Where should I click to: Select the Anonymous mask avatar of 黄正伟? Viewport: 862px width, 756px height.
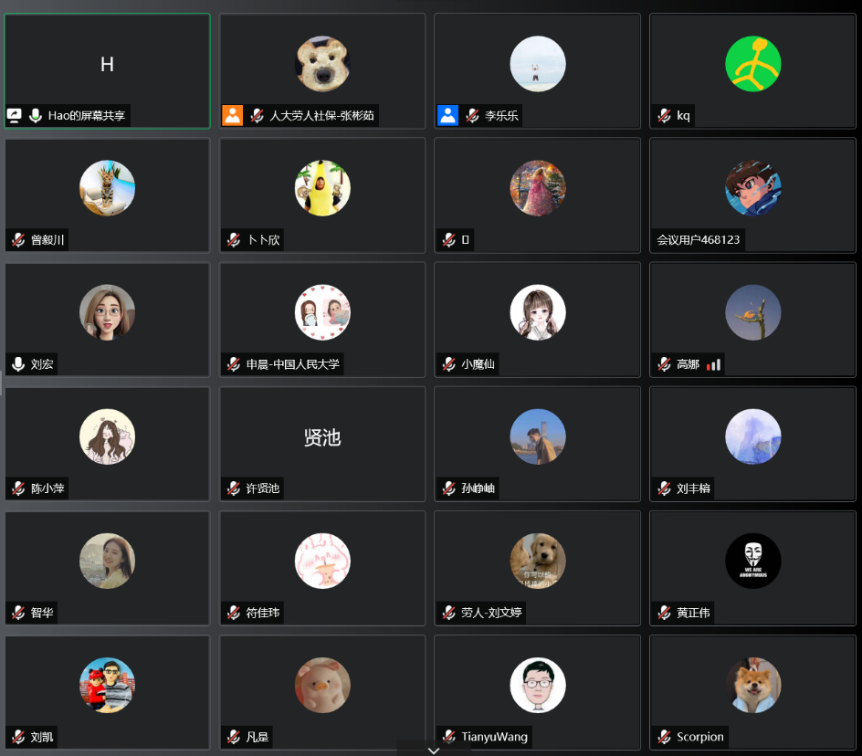pos(753,561)
